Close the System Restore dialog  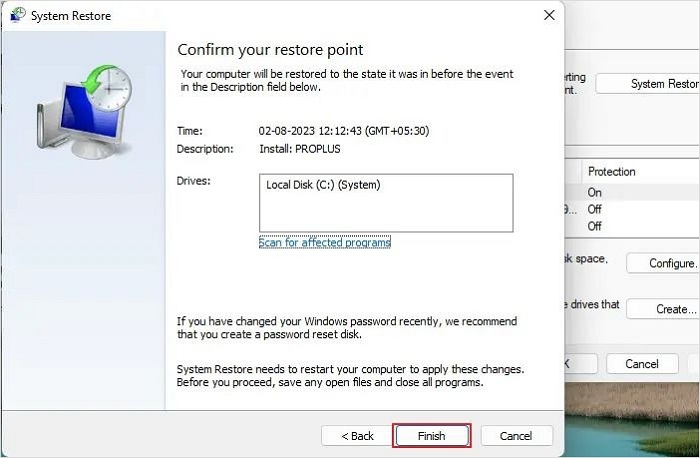coord(549,16)
